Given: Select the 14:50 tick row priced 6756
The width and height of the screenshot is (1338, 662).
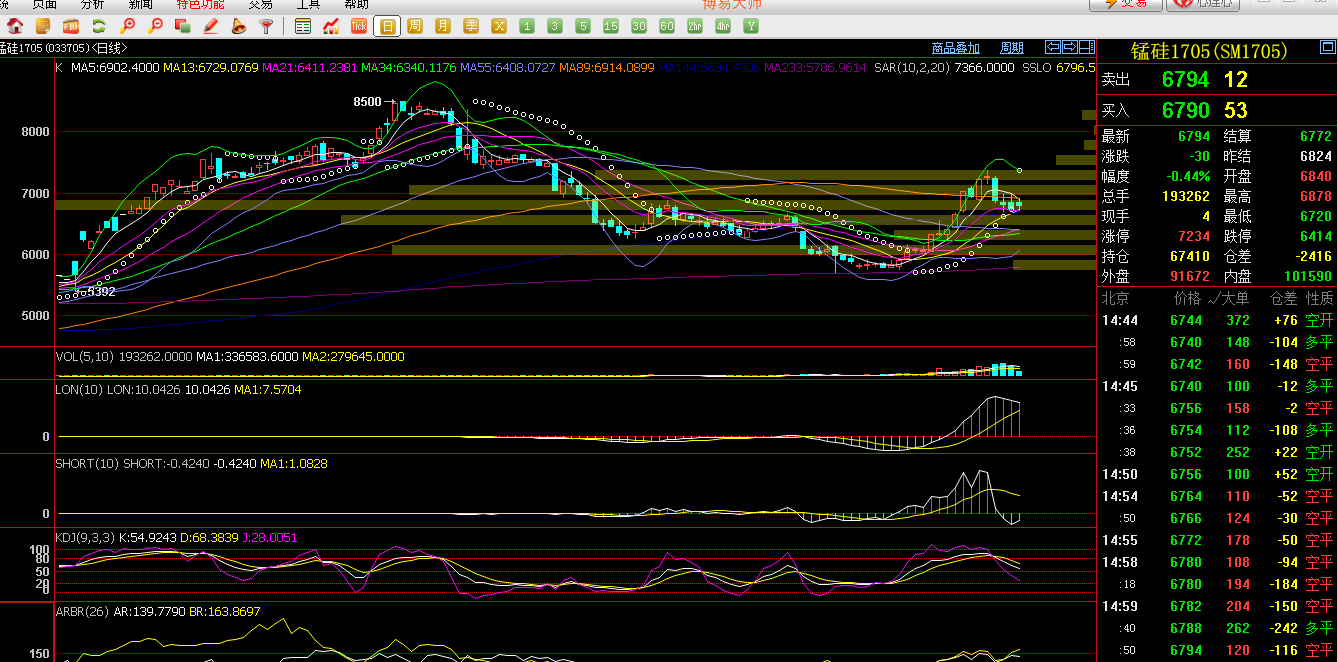Looking at the screenshot, I should 1217,474.
